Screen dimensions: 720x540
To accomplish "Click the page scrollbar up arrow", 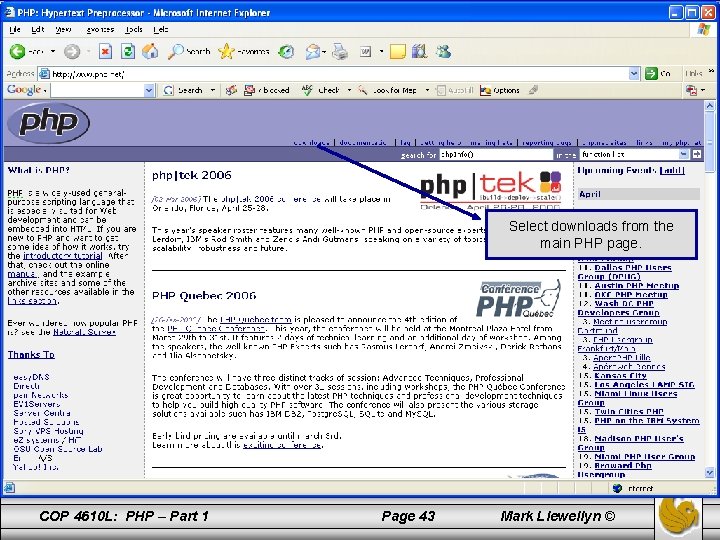I will (x=709, y=106).
